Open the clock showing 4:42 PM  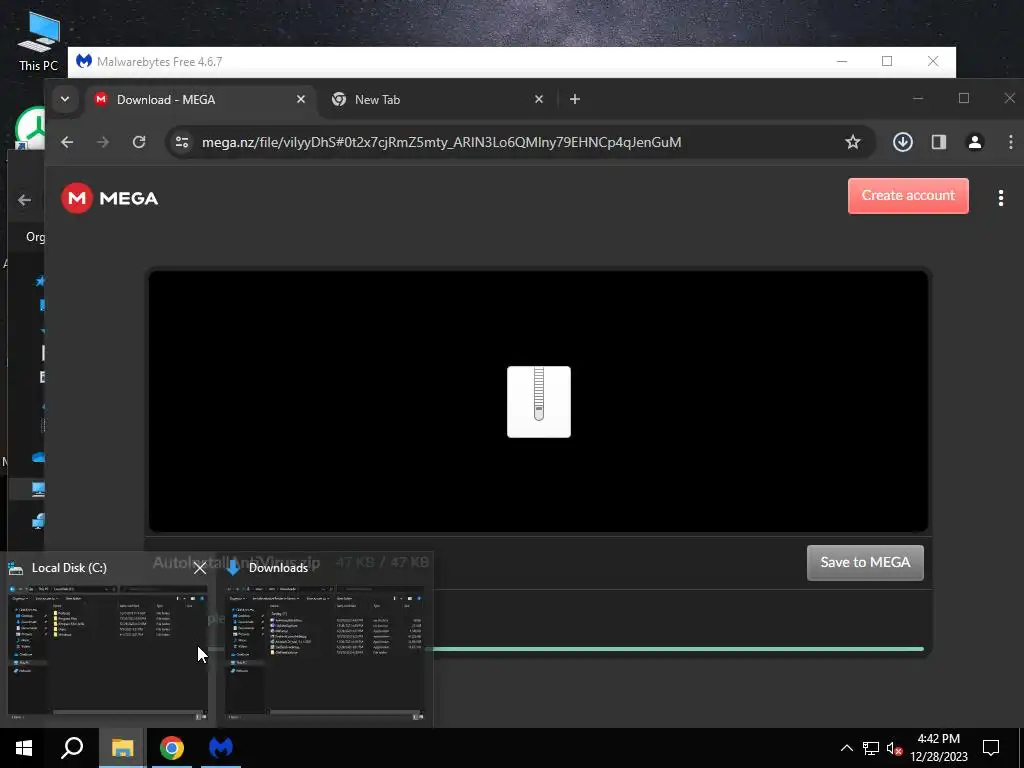coord(938,748)
